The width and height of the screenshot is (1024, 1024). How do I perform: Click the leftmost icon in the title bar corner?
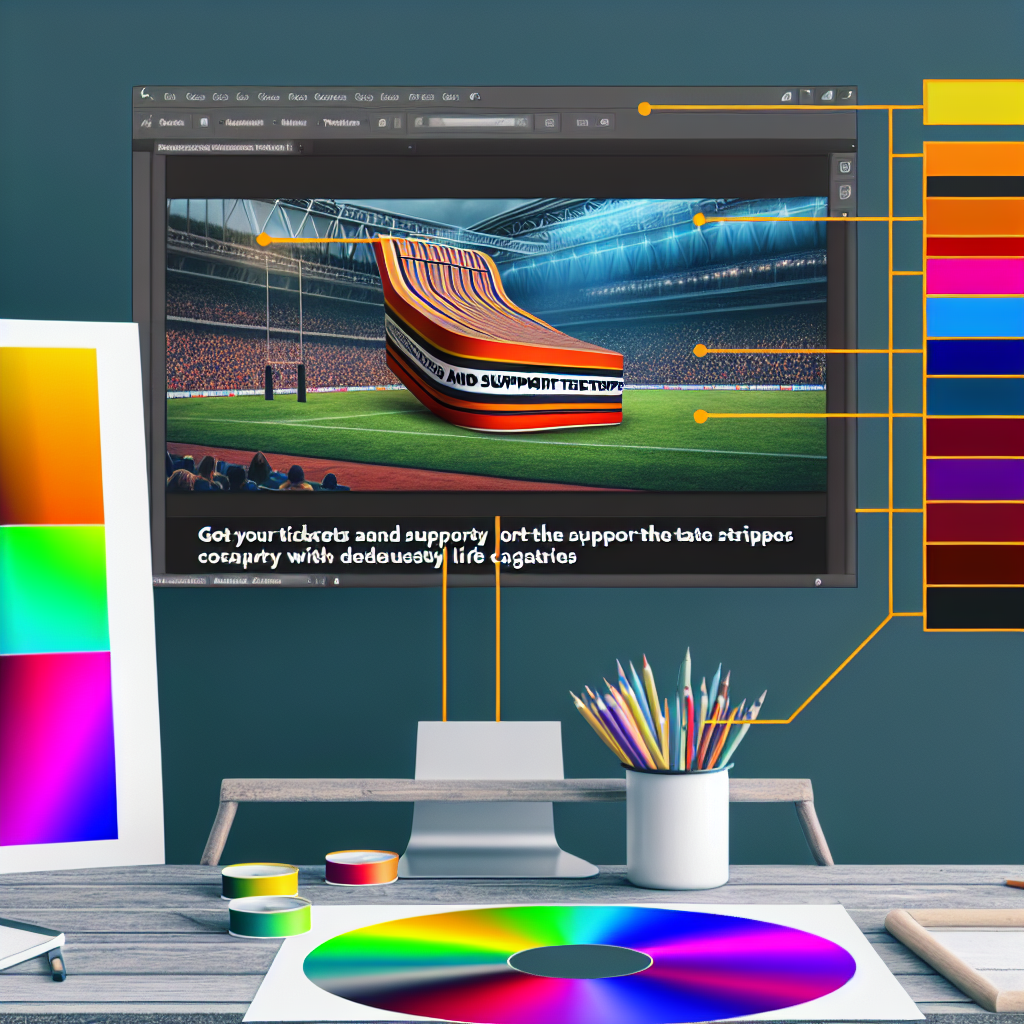point(786,96)
